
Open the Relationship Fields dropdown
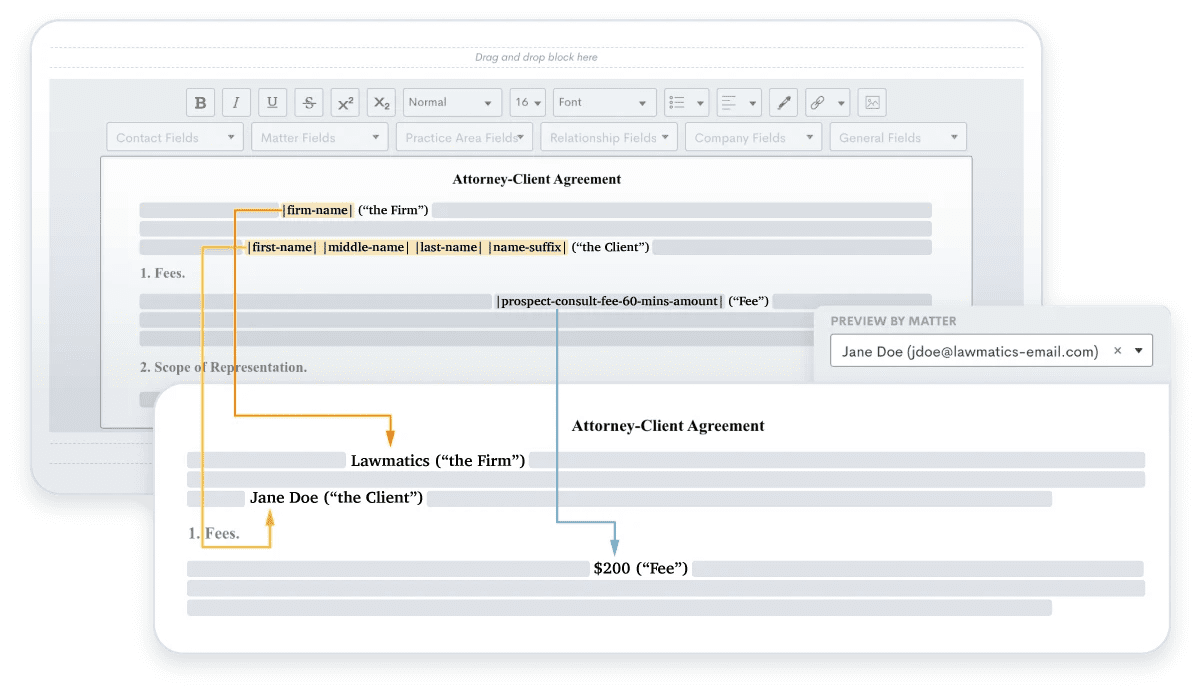point(609,137)
